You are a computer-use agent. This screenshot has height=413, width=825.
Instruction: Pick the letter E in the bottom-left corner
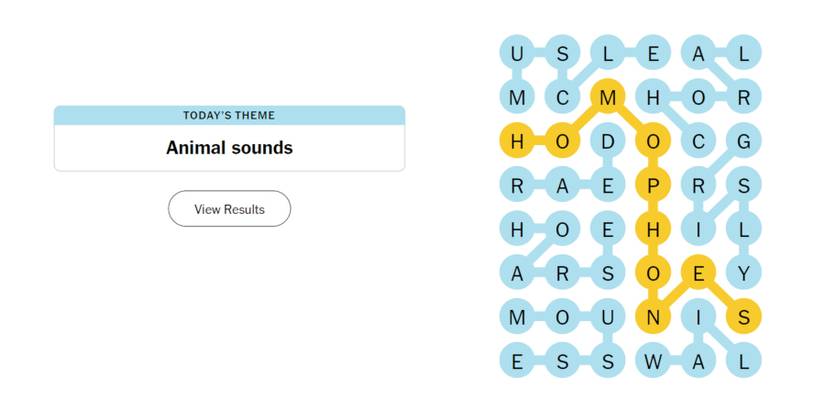click(x=517, y=360)
